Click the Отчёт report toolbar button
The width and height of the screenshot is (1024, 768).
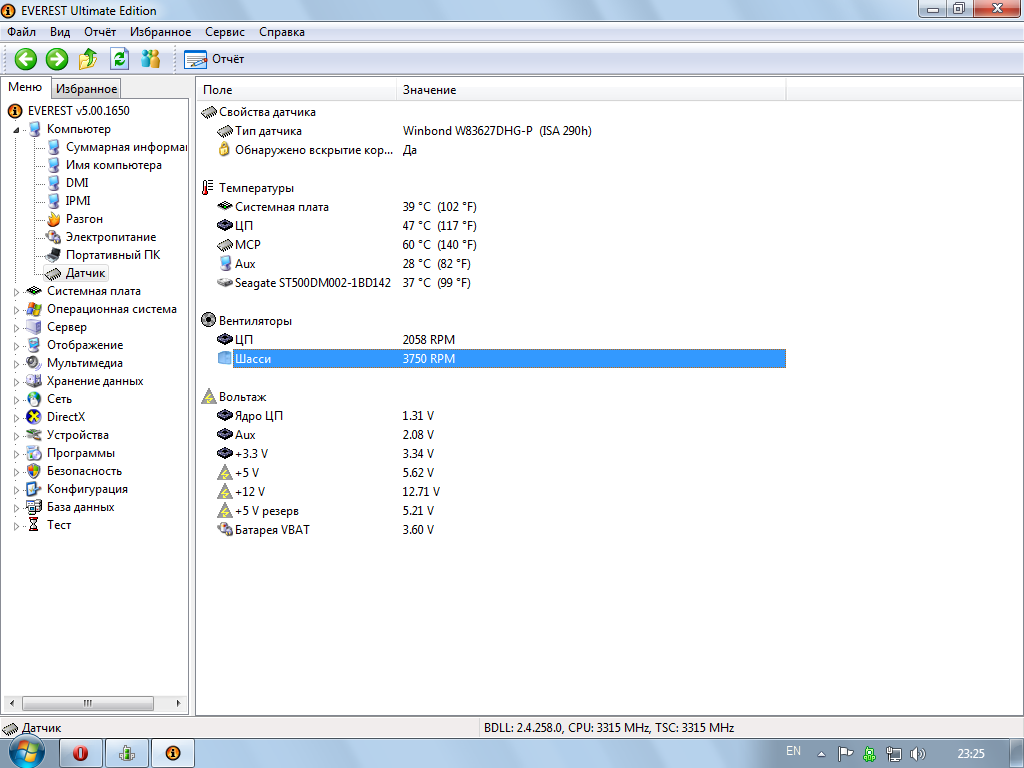(x=214, y=59)
